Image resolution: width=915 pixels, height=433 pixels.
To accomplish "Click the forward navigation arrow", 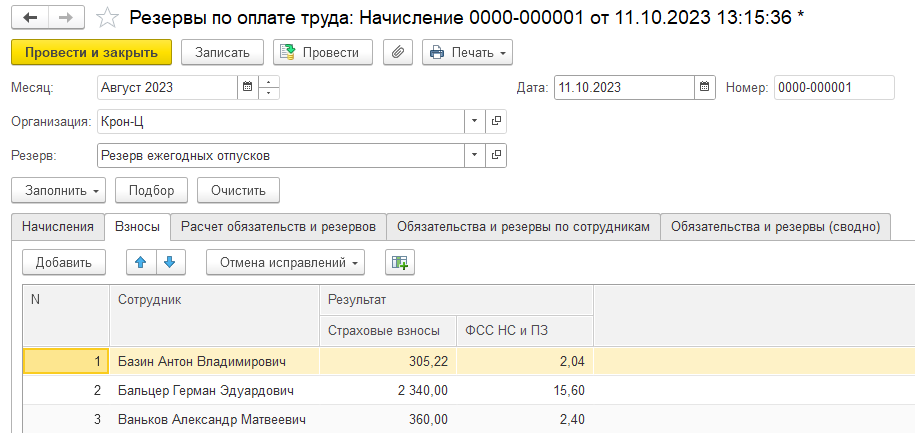I will click(65, 18).
